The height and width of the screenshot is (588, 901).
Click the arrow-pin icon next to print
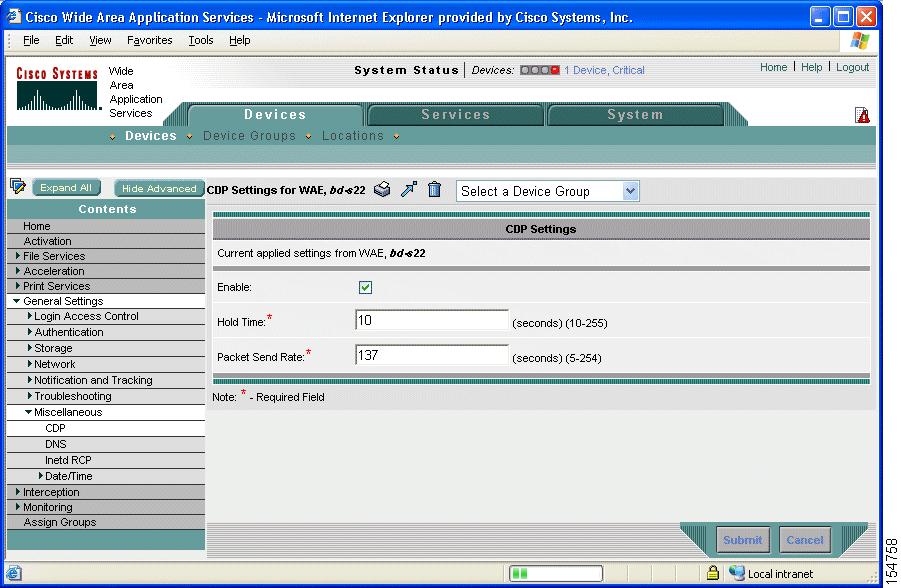click(x=409, y=189)
